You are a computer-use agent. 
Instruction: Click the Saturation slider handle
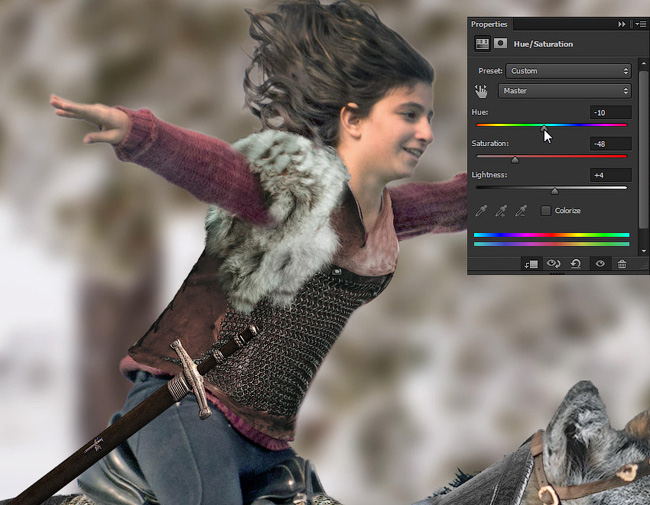[514, 160]
